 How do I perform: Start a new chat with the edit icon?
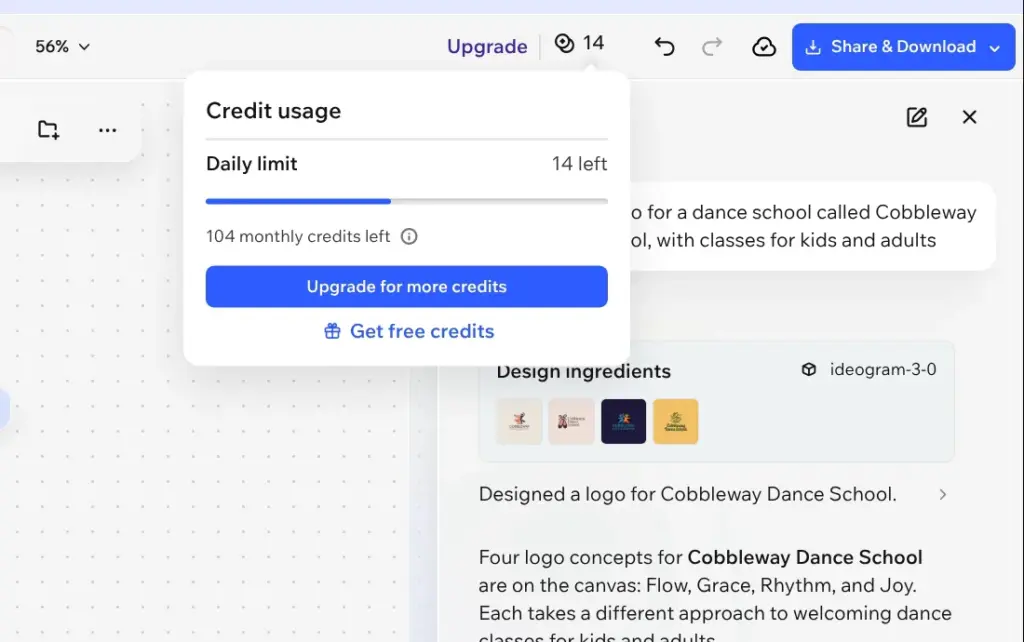point(917,117)
